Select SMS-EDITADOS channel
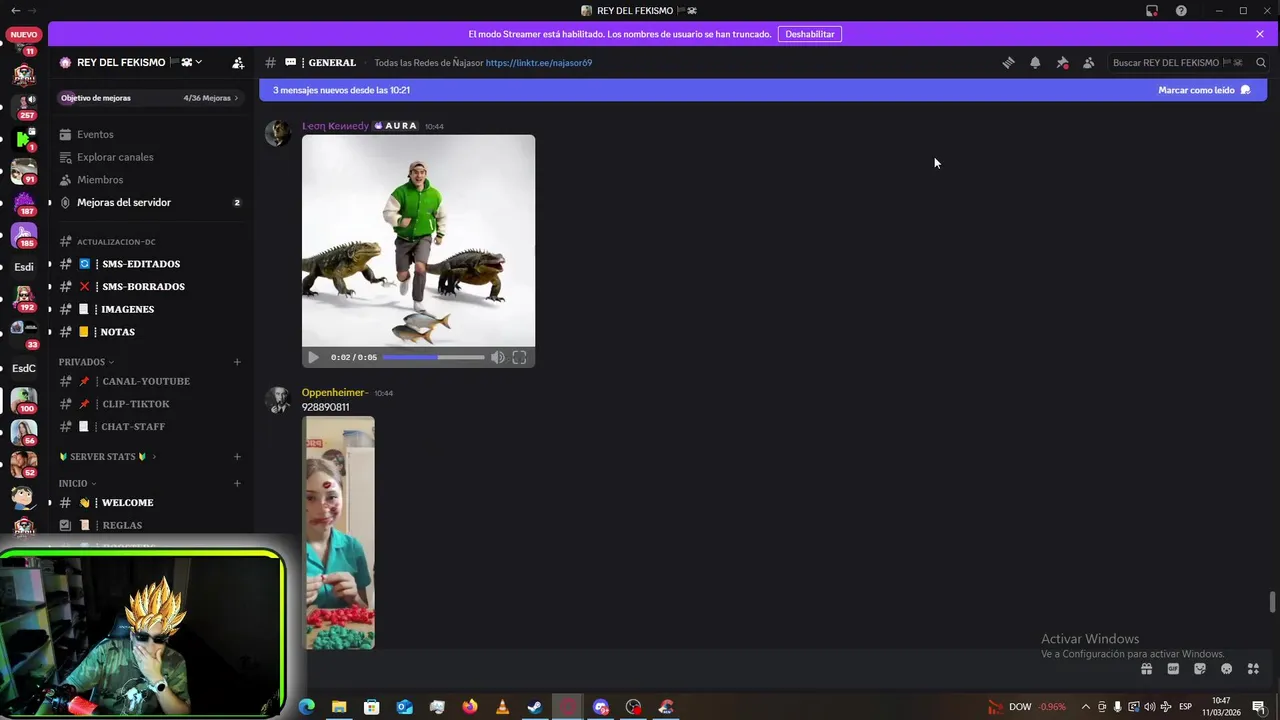 click(x=150, y=264)
